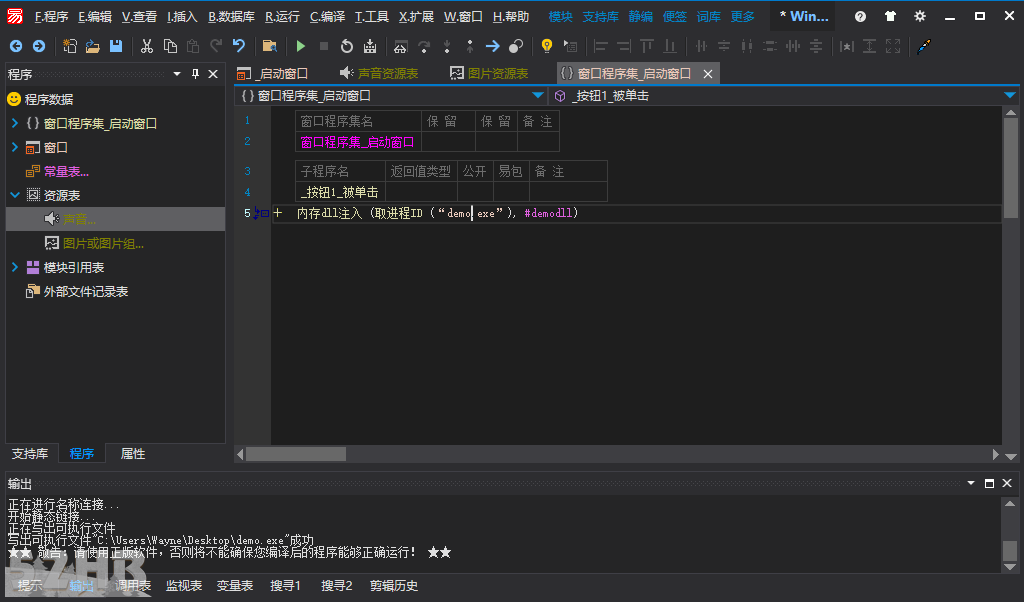The width and height of the screenshot is (1024, 602).
Task: Click the 更多 link
Action: pos(743,17)
